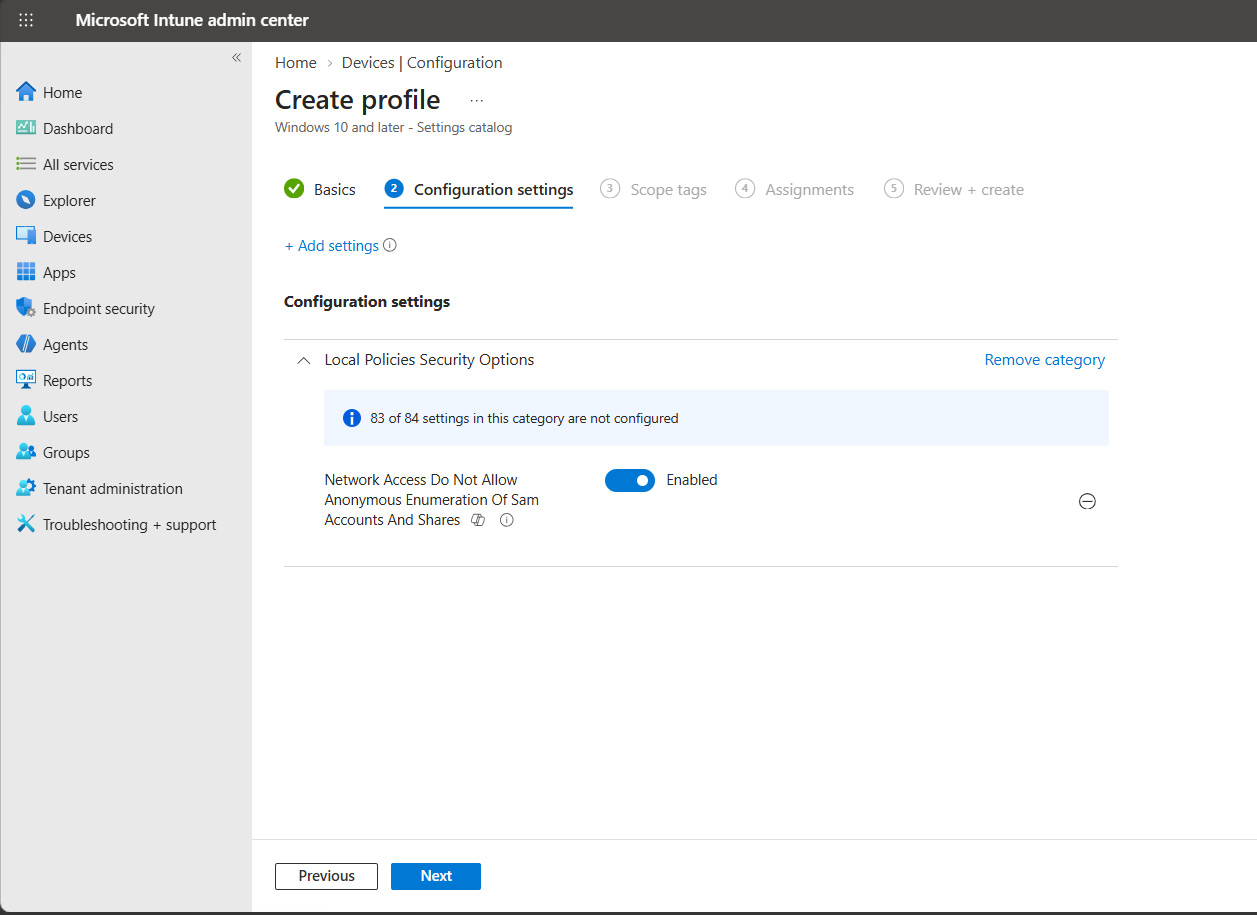Click the '83 of 84 settings' message text
The image size is (1257, 915).
click(525, 418)
